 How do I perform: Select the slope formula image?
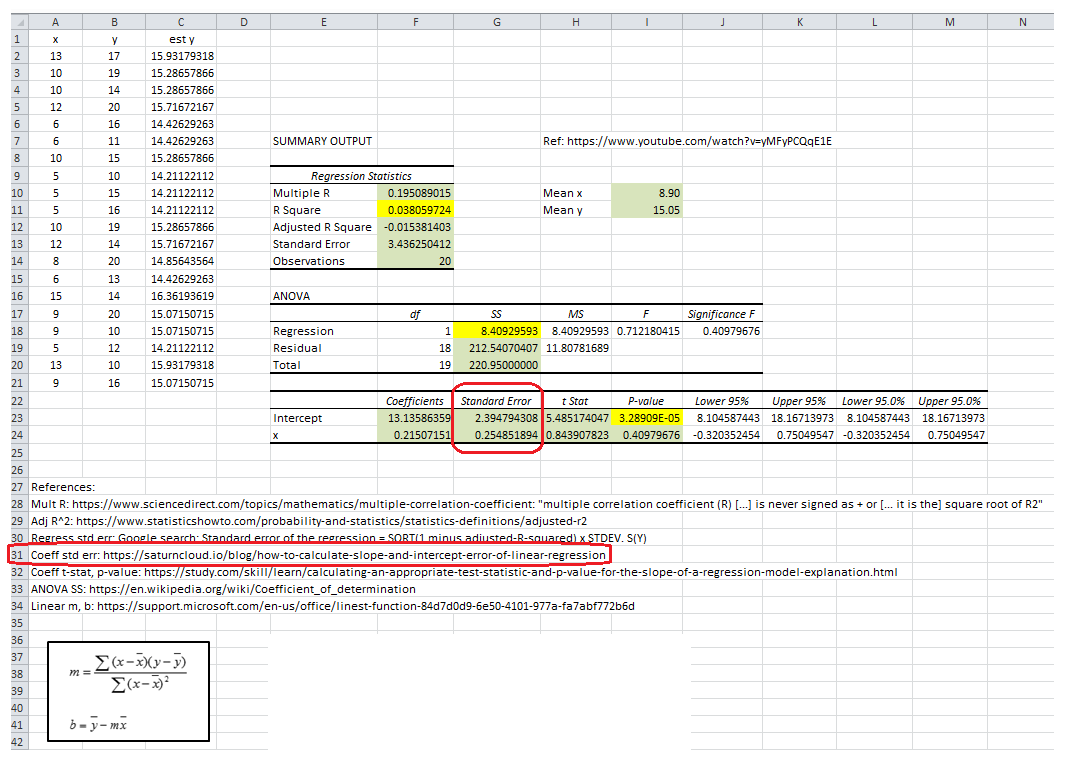(x=128, y=691)
